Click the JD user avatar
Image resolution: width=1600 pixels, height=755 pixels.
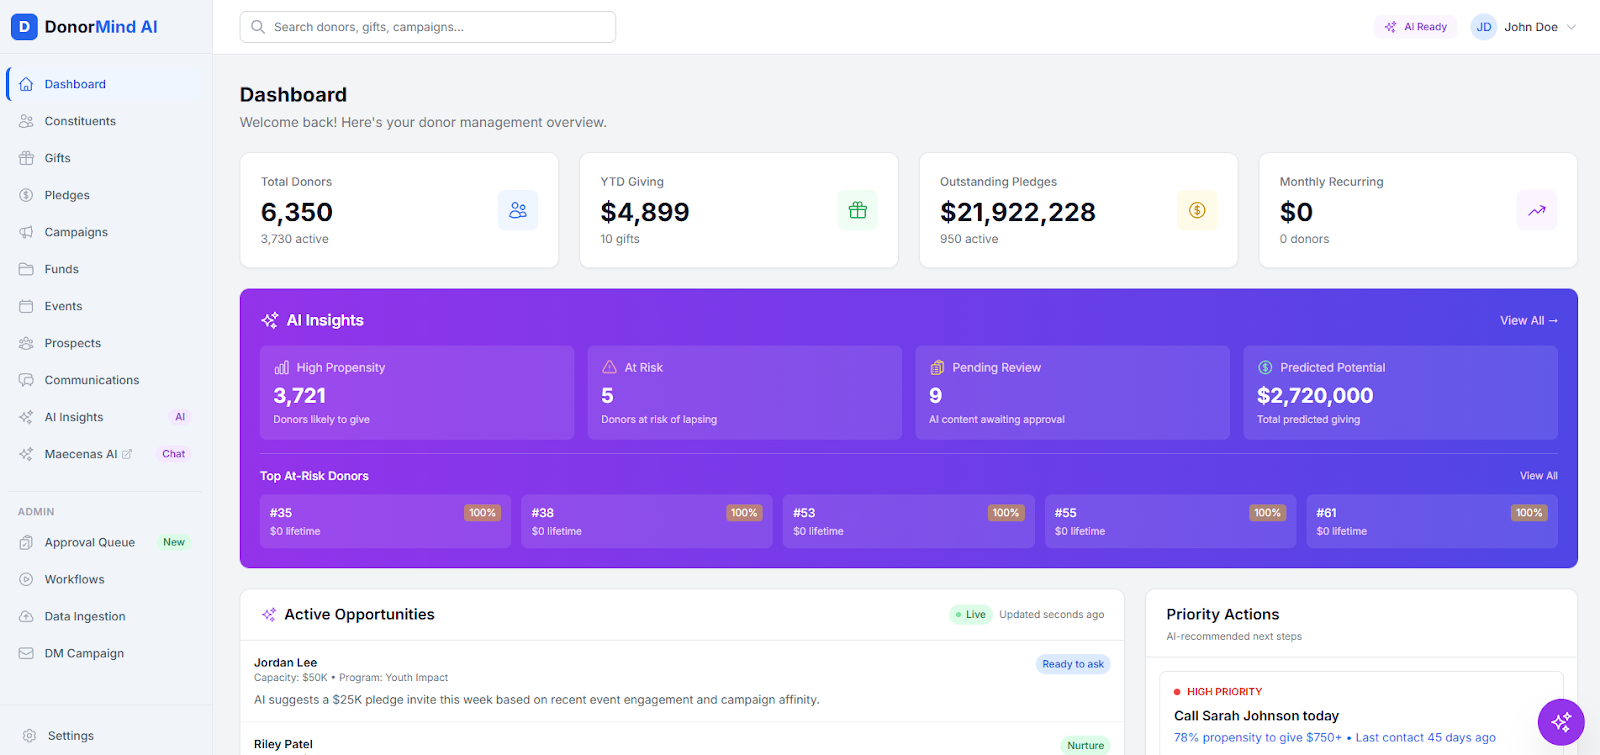click(x=1484, y=27)
